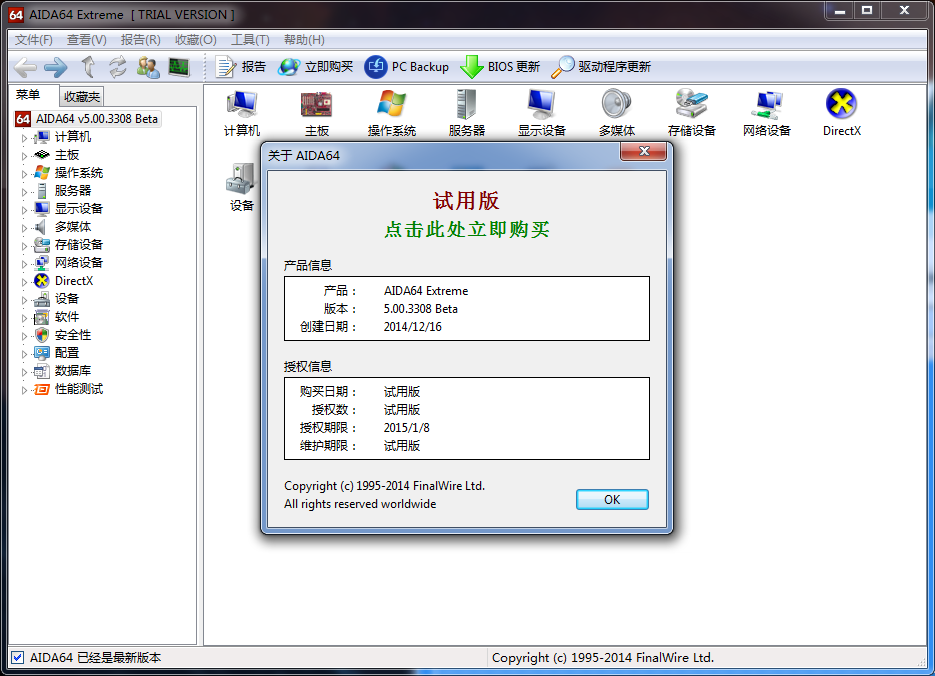Expand the 服务器 tree node

point(24,191)
